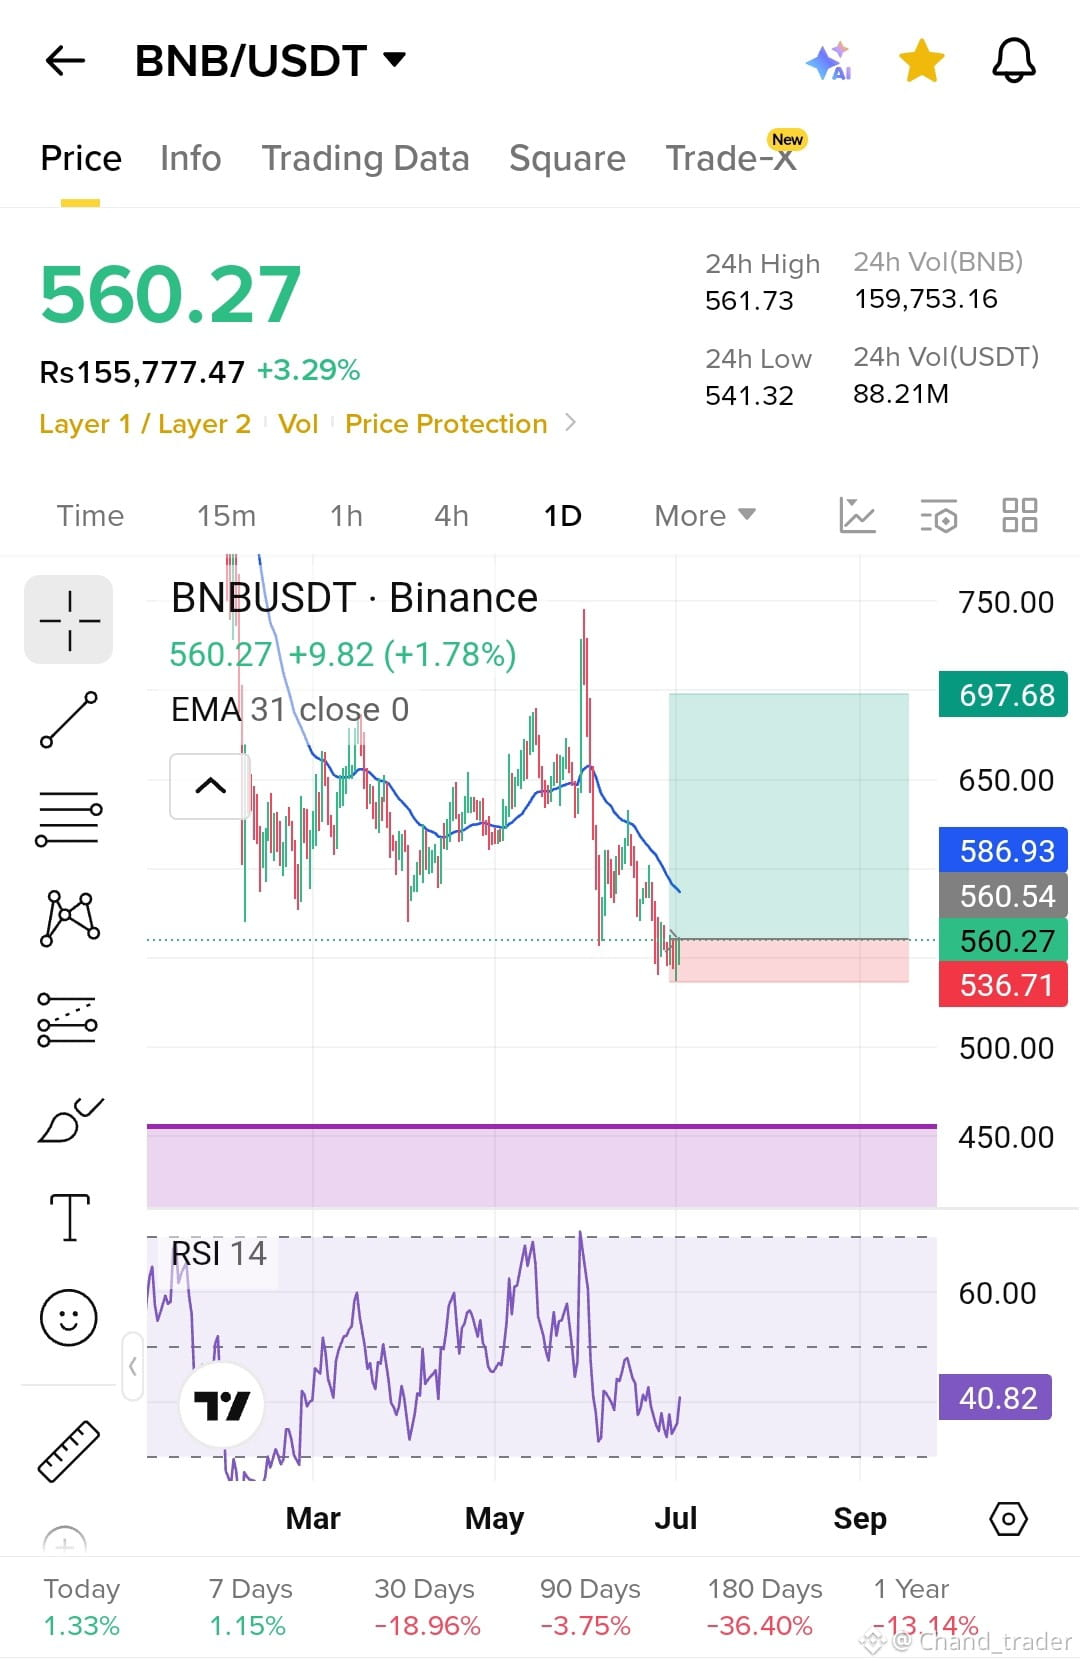Select the Today performance 1.33%
Screen dimensions: 1080x1666
click(x=82, y=1607)
